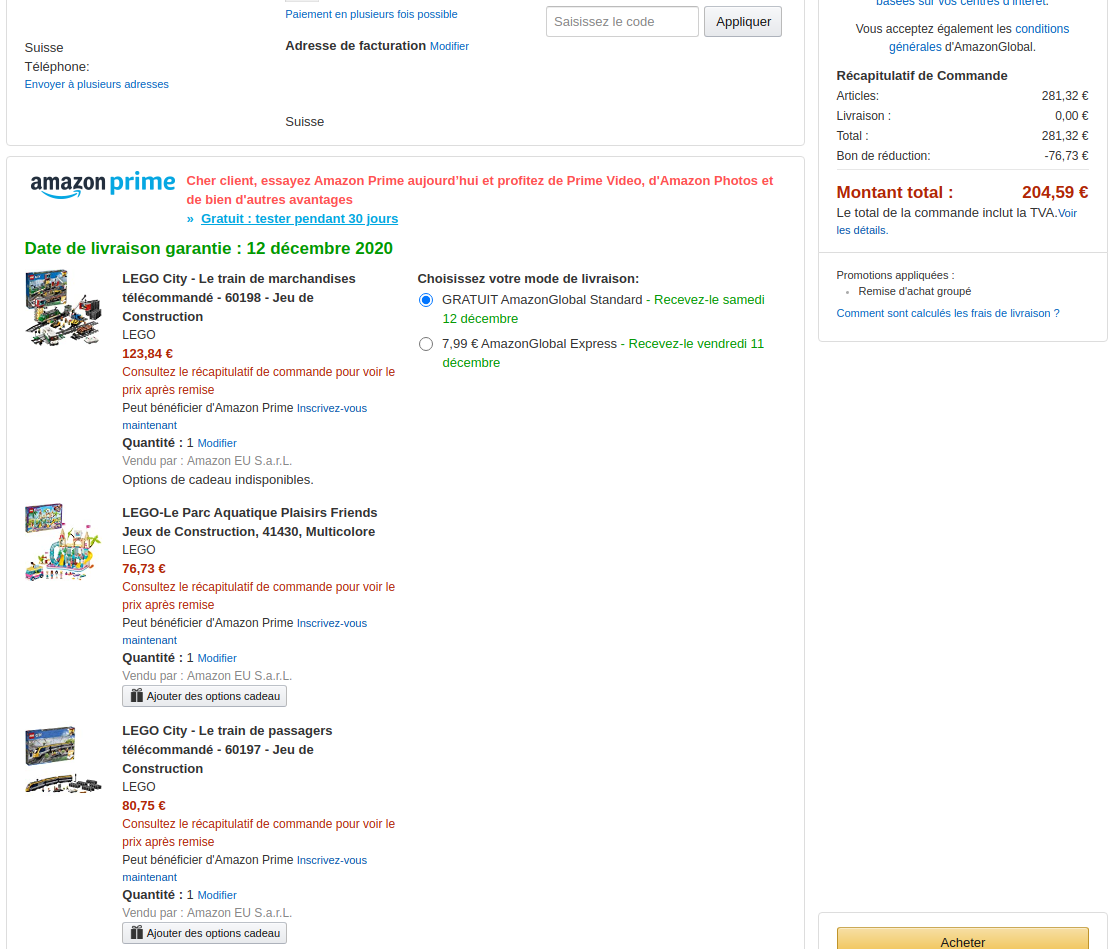Modify the billing address

tap(449, 46)
